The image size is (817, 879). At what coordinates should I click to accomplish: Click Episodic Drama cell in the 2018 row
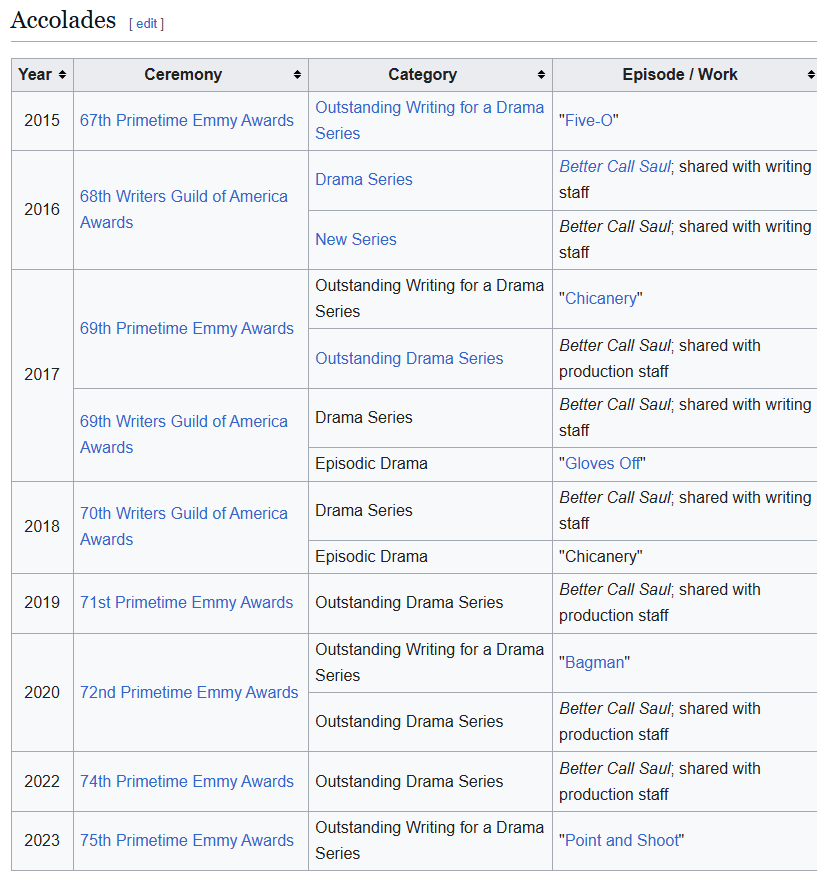(430, 557)
